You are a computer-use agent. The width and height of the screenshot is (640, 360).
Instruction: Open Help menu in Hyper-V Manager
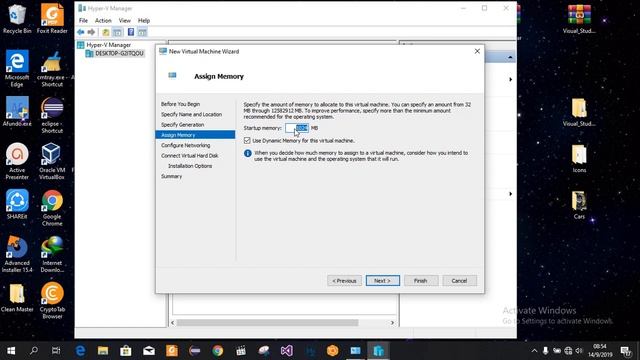tap(144, 20)
